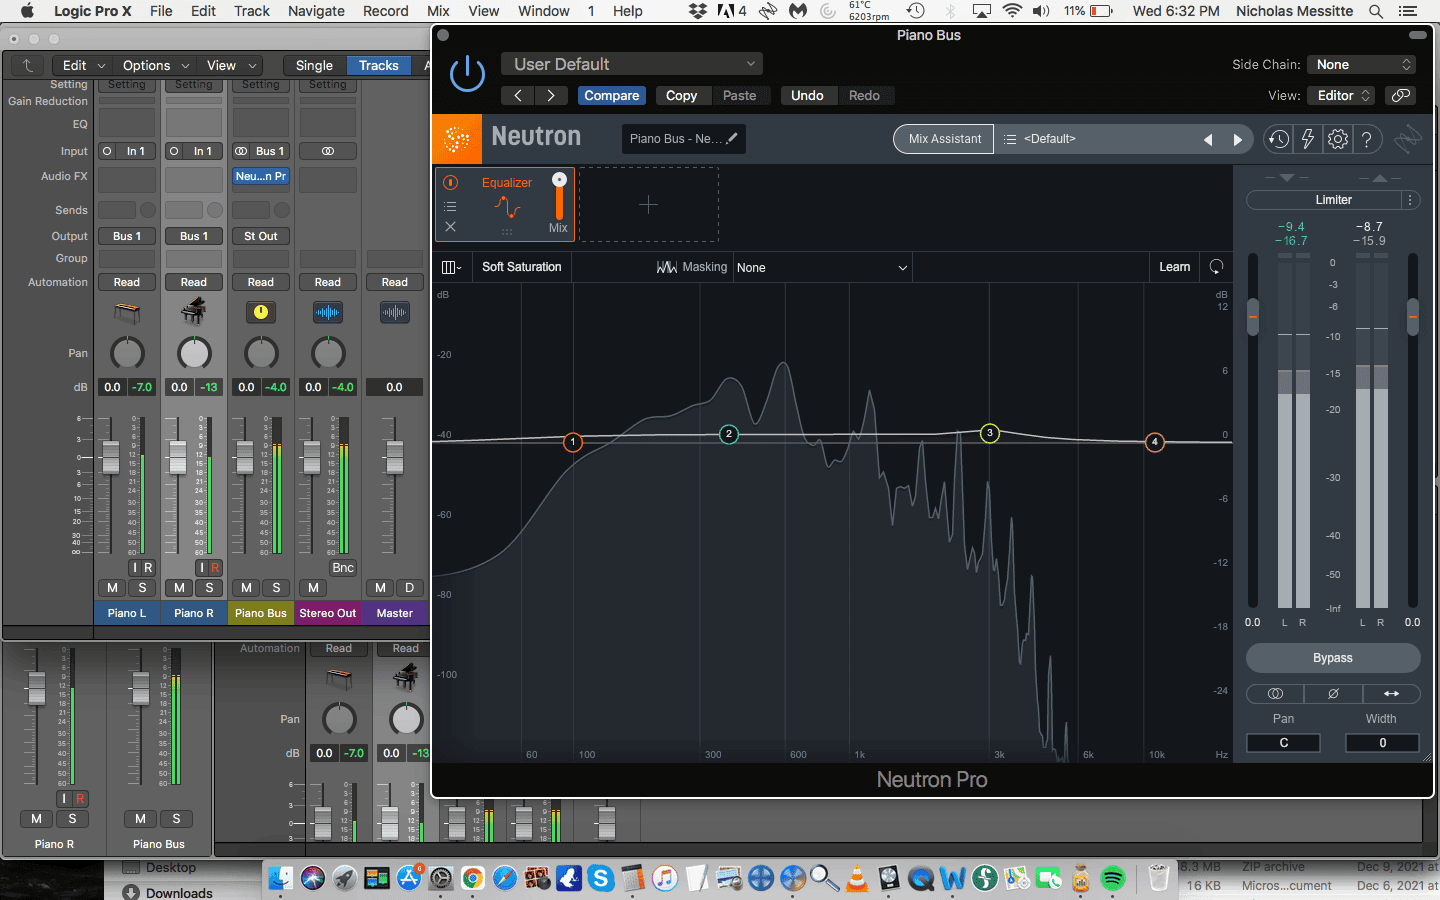The image size is (1440, 900).
Task: Click Equalizer Mix slider handle
Action: point(559,180)
